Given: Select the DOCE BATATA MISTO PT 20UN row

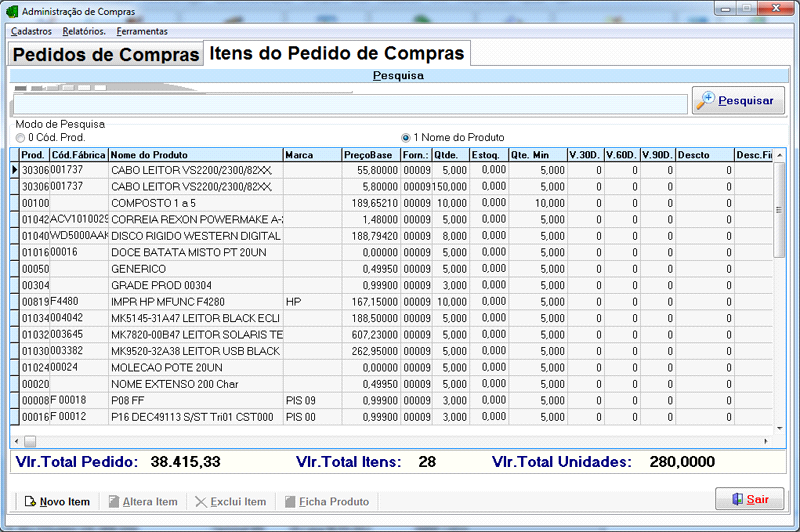Looking at the screenshot, I should point(196,252).
